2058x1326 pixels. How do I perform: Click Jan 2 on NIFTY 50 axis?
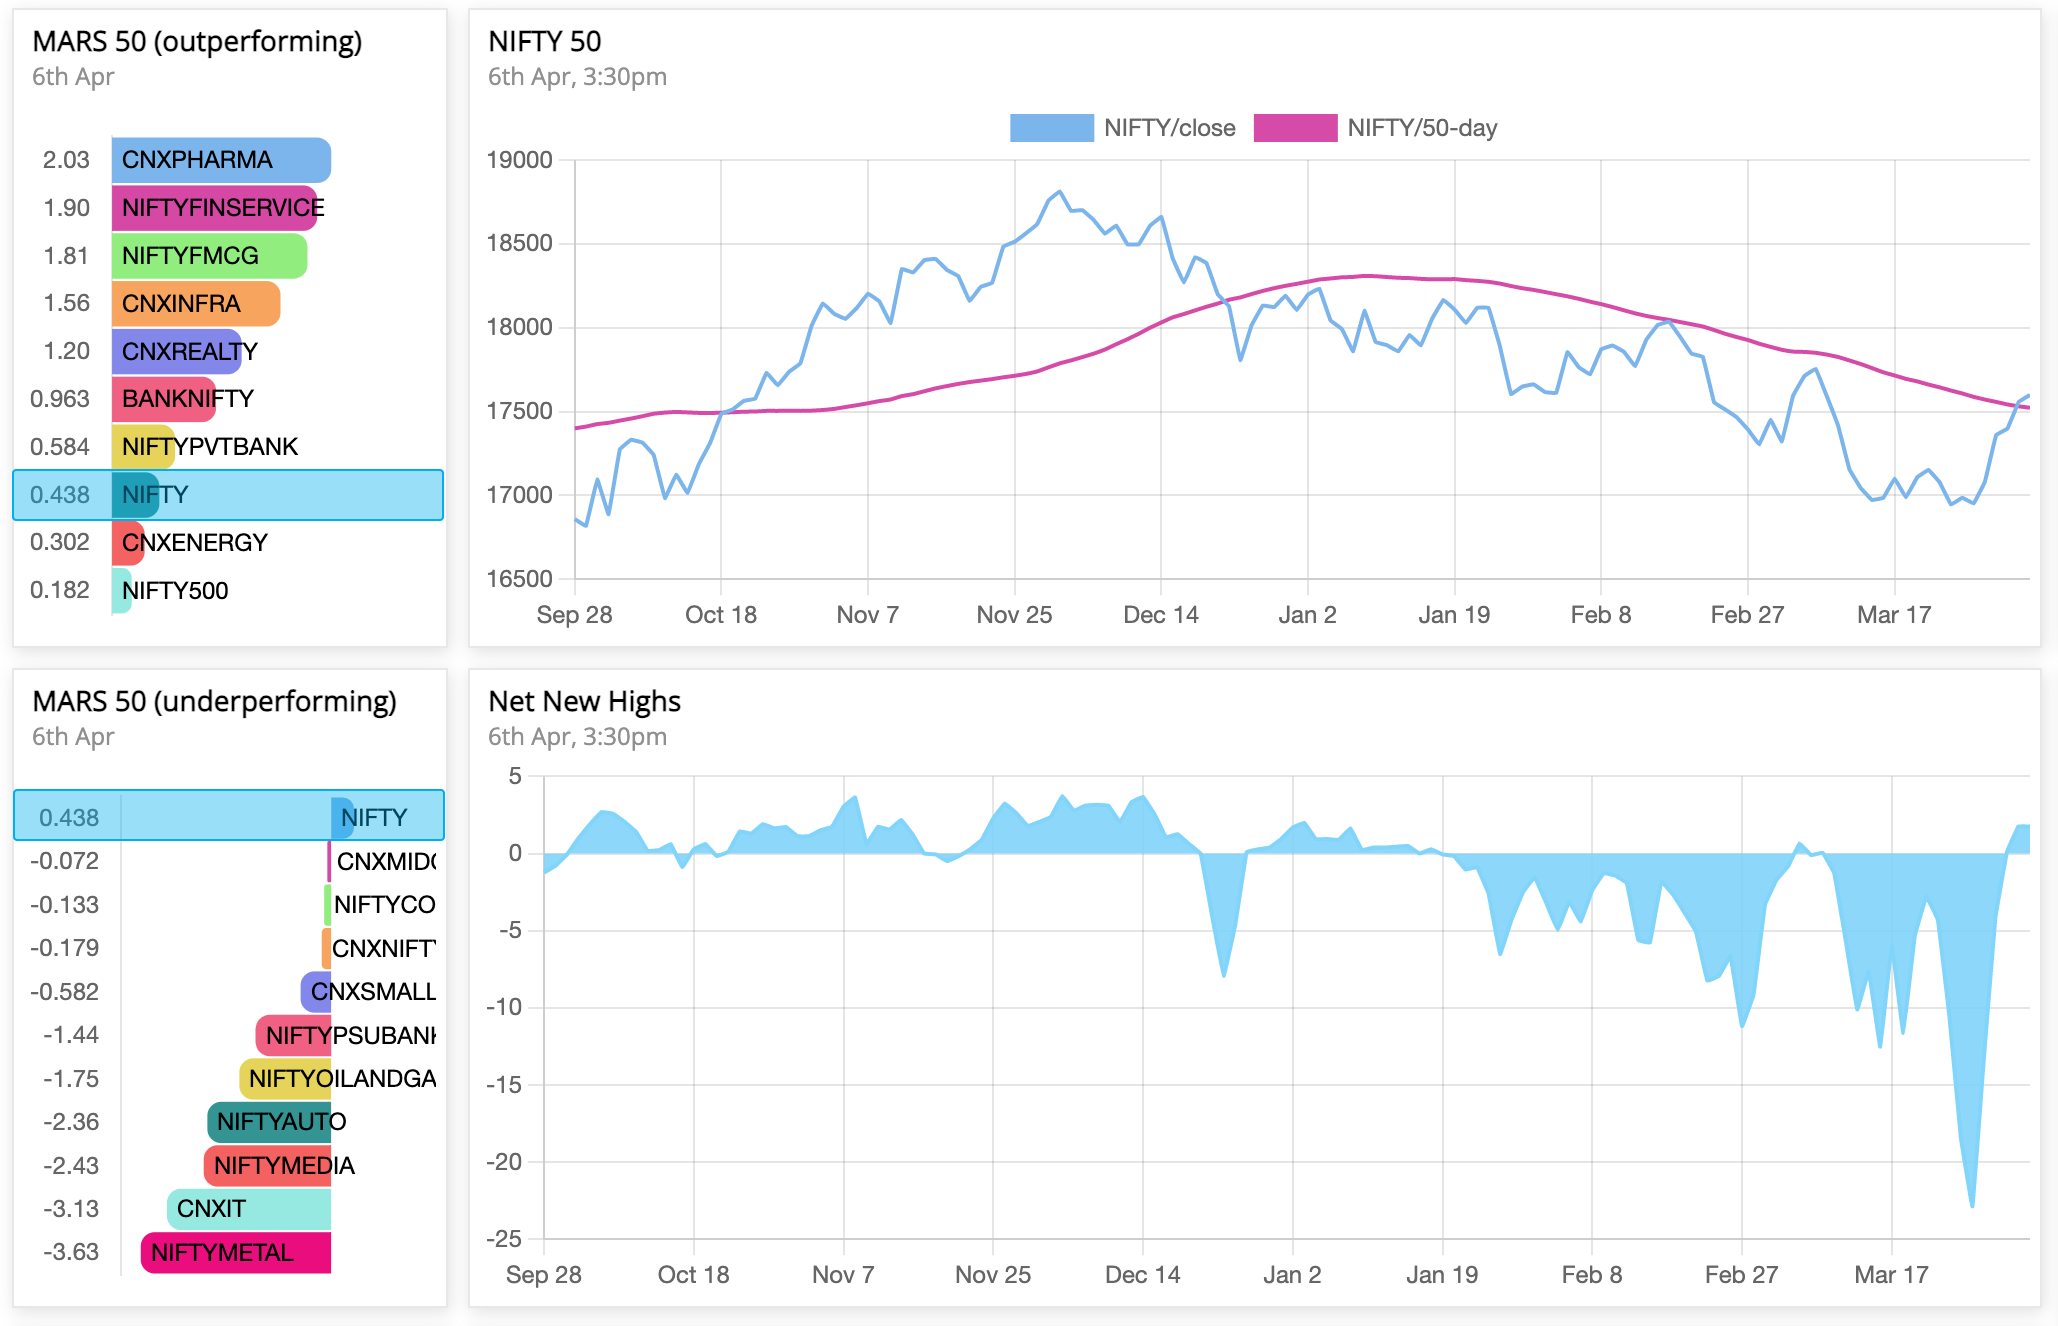1307,615
